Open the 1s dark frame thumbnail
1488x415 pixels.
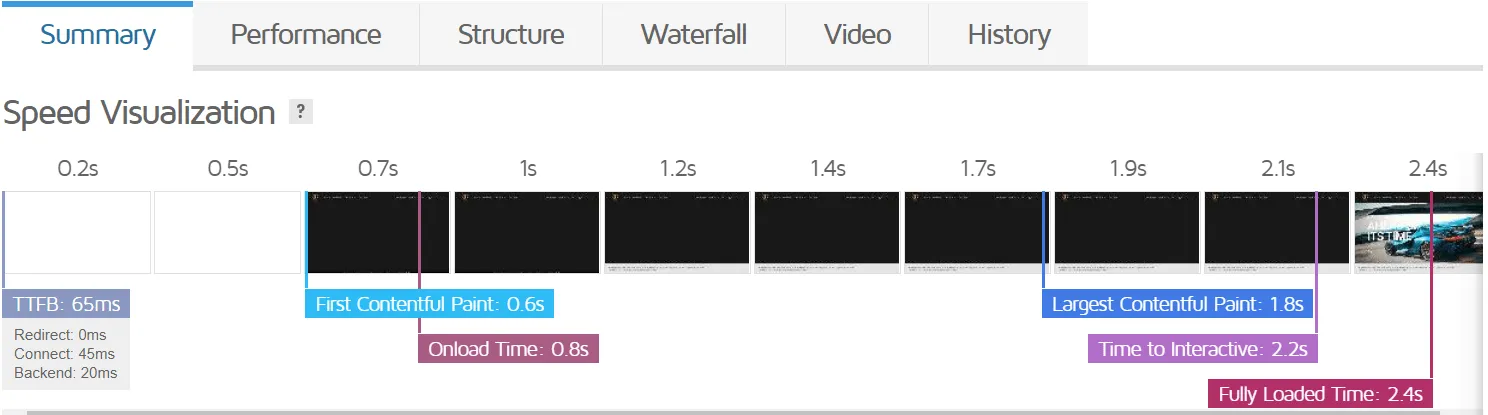click(x=527, y=232)
